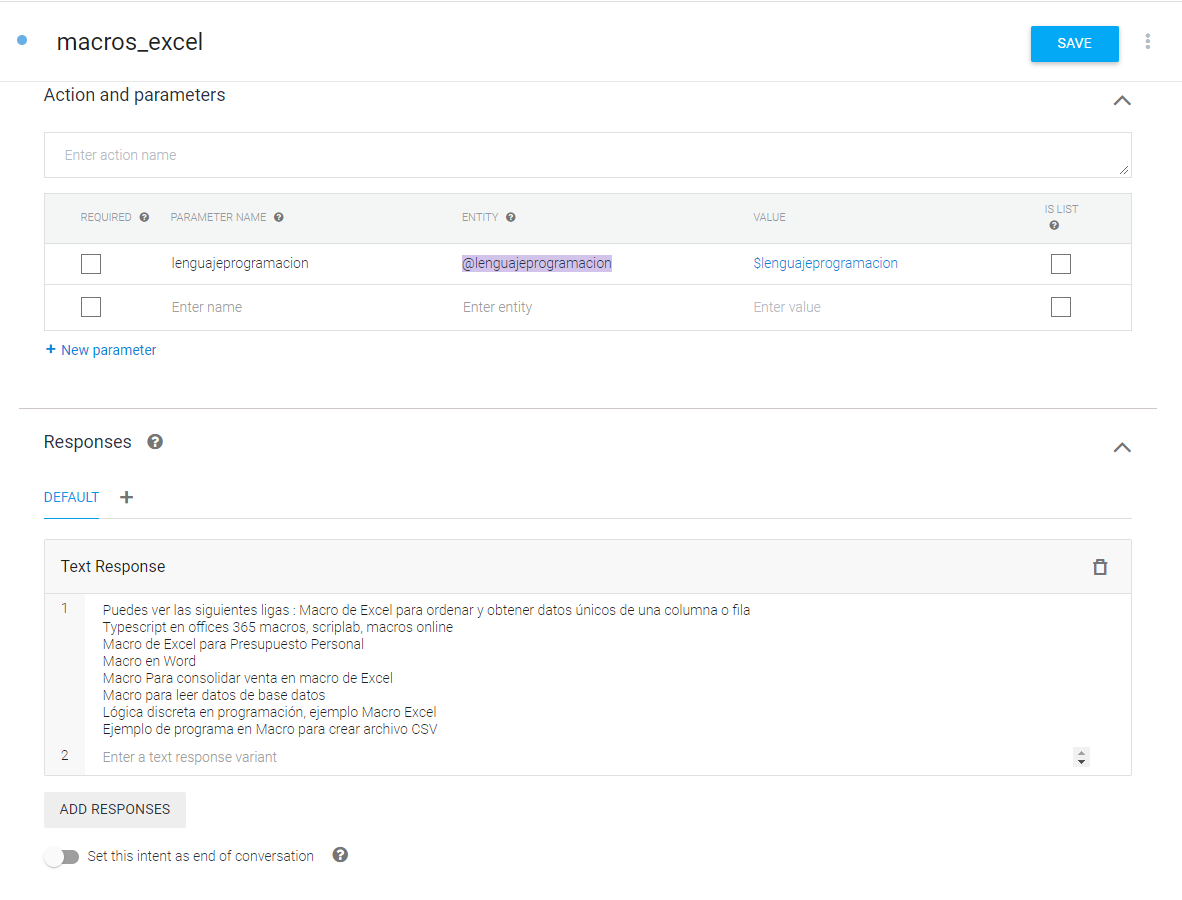Click the lenguajeprogramacion parameter name

240,263
